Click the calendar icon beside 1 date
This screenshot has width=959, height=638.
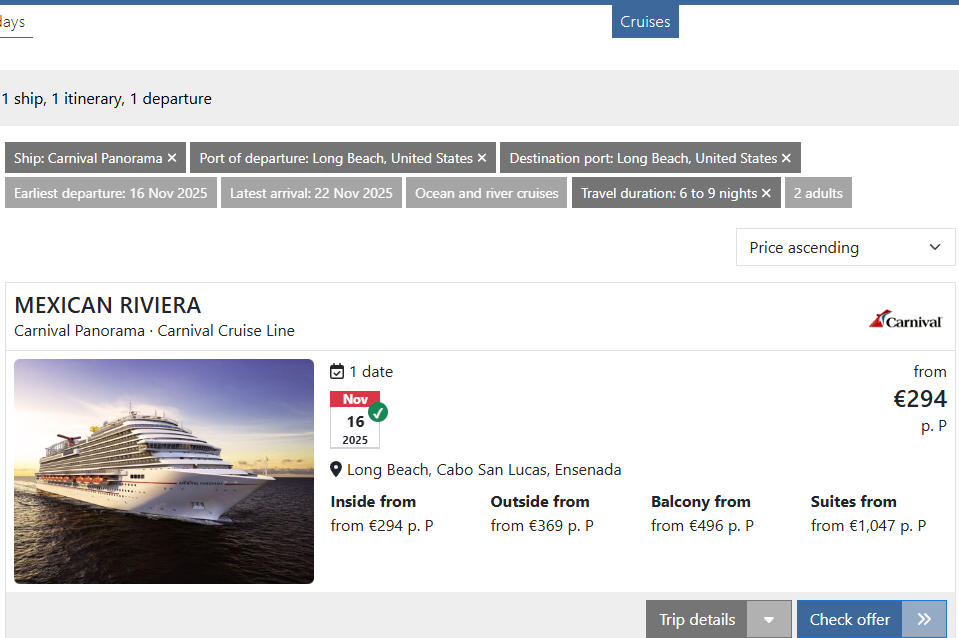point(337,371)
